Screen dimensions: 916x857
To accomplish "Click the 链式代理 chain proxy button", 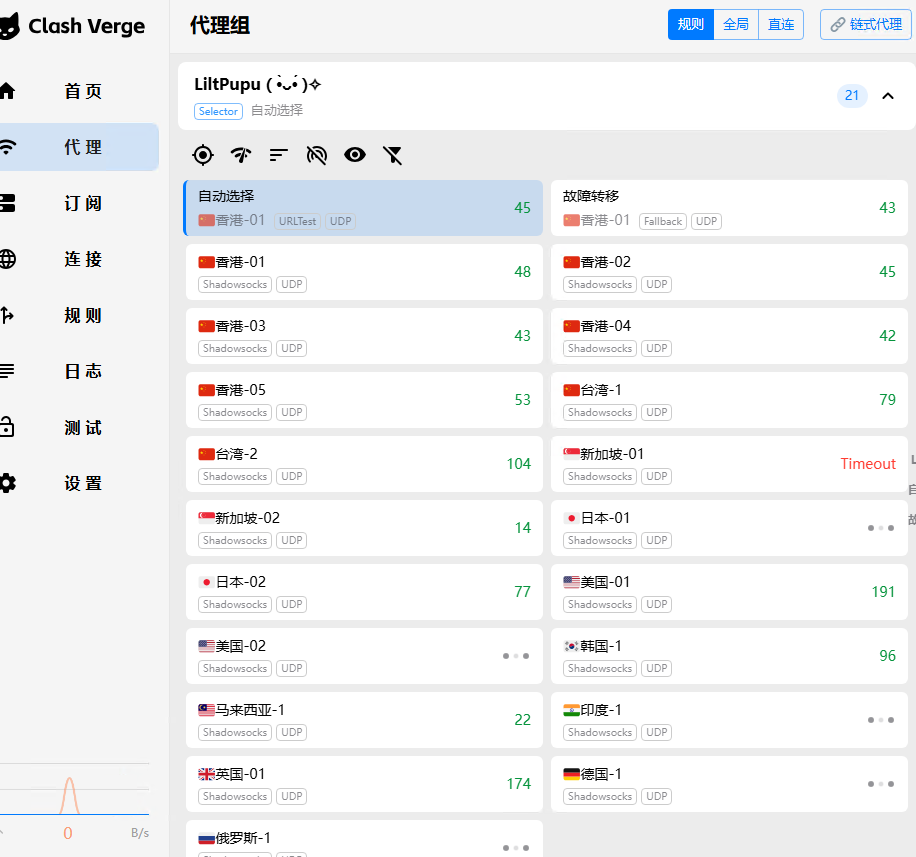I will pyautogui.click(x=865, y=25).
